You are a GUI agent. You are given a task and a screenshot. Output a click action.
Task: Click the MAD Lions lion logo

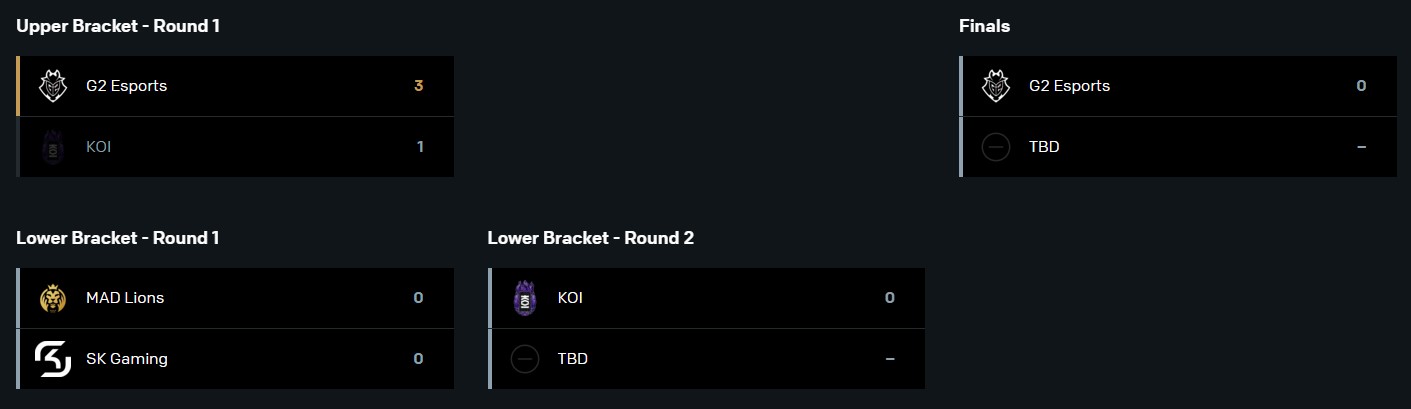tap(52, 298)
